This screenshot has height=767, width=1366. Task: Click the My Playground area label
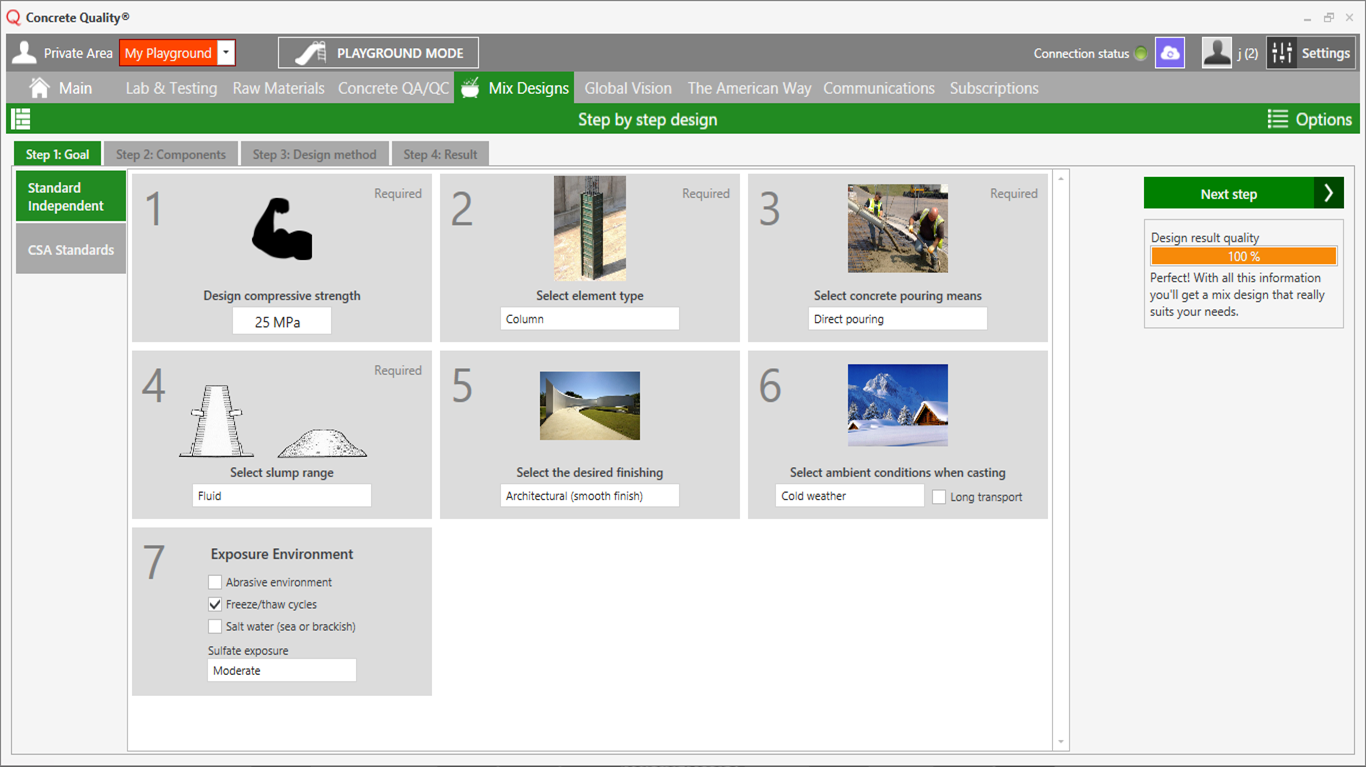[168, 53]
